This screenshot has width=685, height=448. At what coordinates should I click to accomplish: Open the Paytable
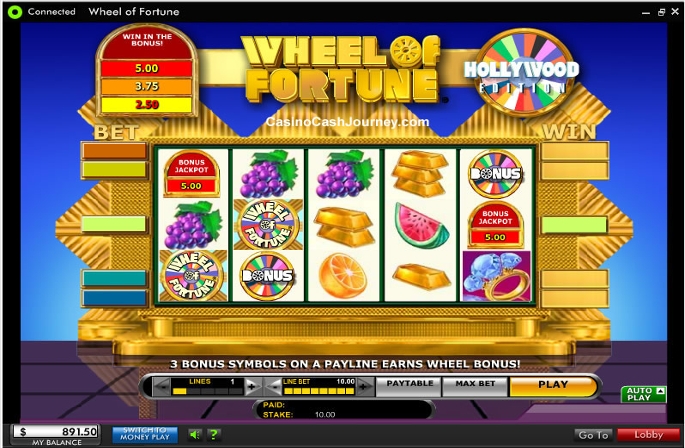click(x=409, y=385)
